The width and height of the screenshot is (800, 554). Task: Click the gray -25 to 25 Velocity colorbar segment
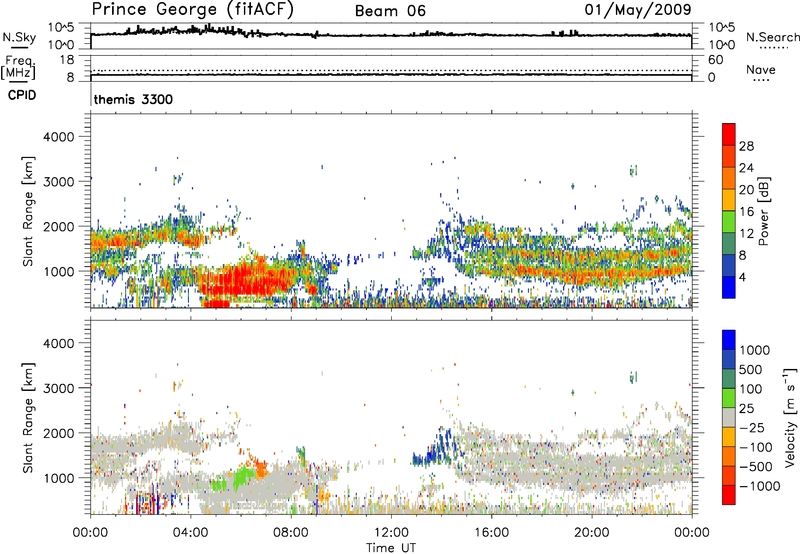click(729, 417)
